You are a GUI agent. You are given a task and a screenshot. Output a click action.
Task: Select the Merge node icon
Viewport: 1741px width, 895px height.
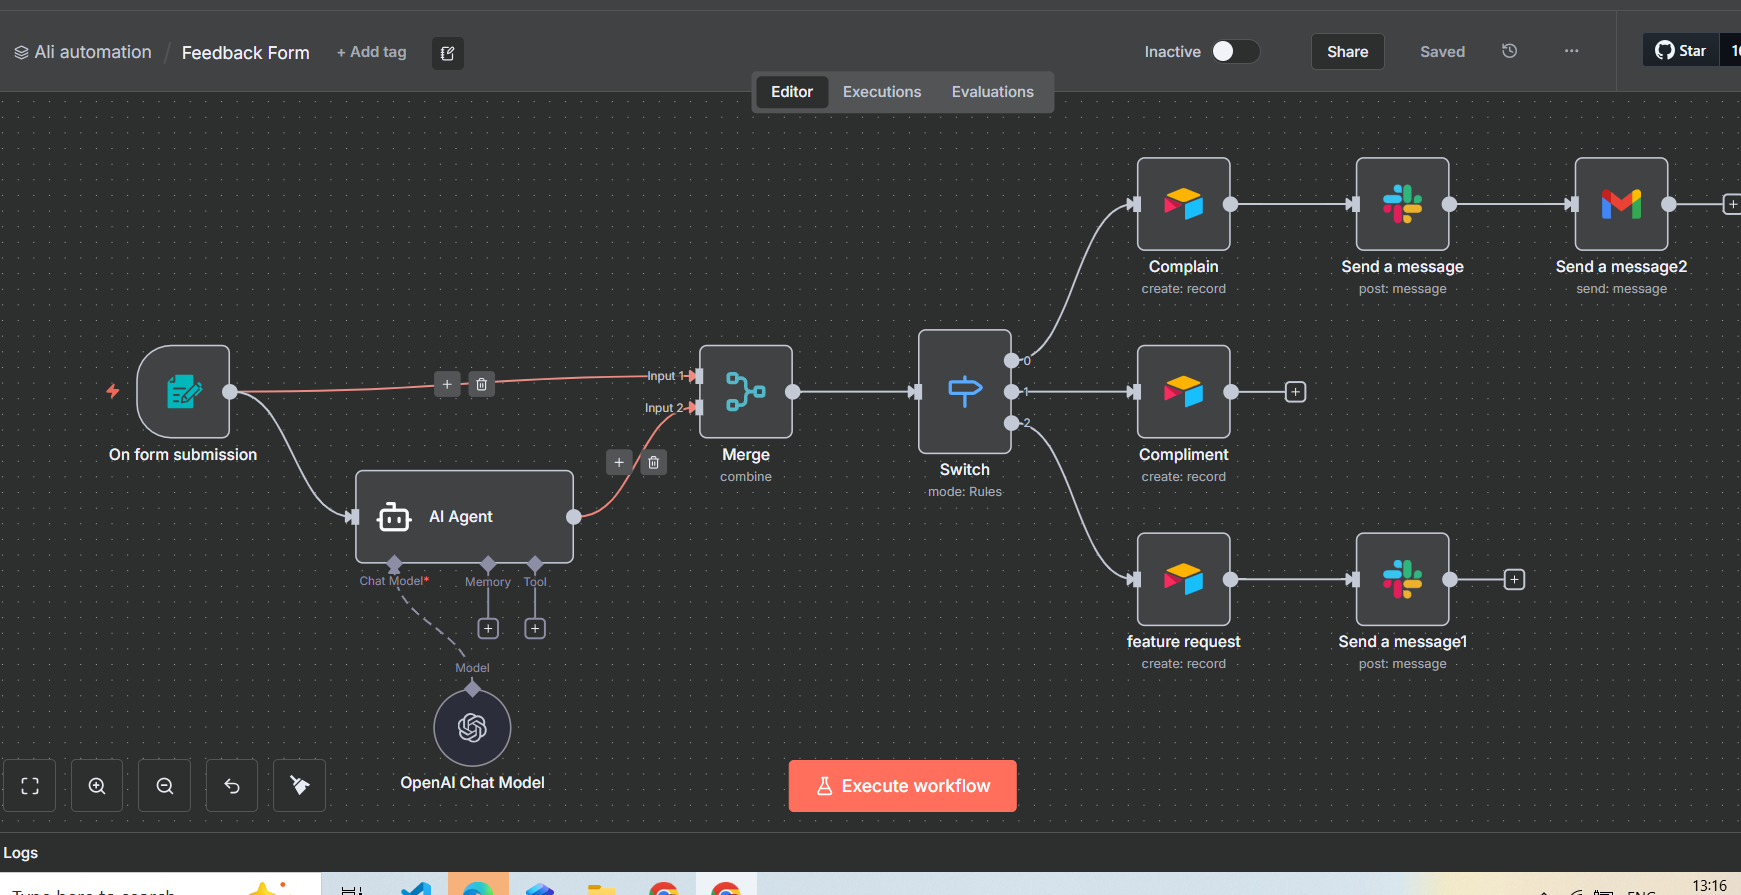746,392
